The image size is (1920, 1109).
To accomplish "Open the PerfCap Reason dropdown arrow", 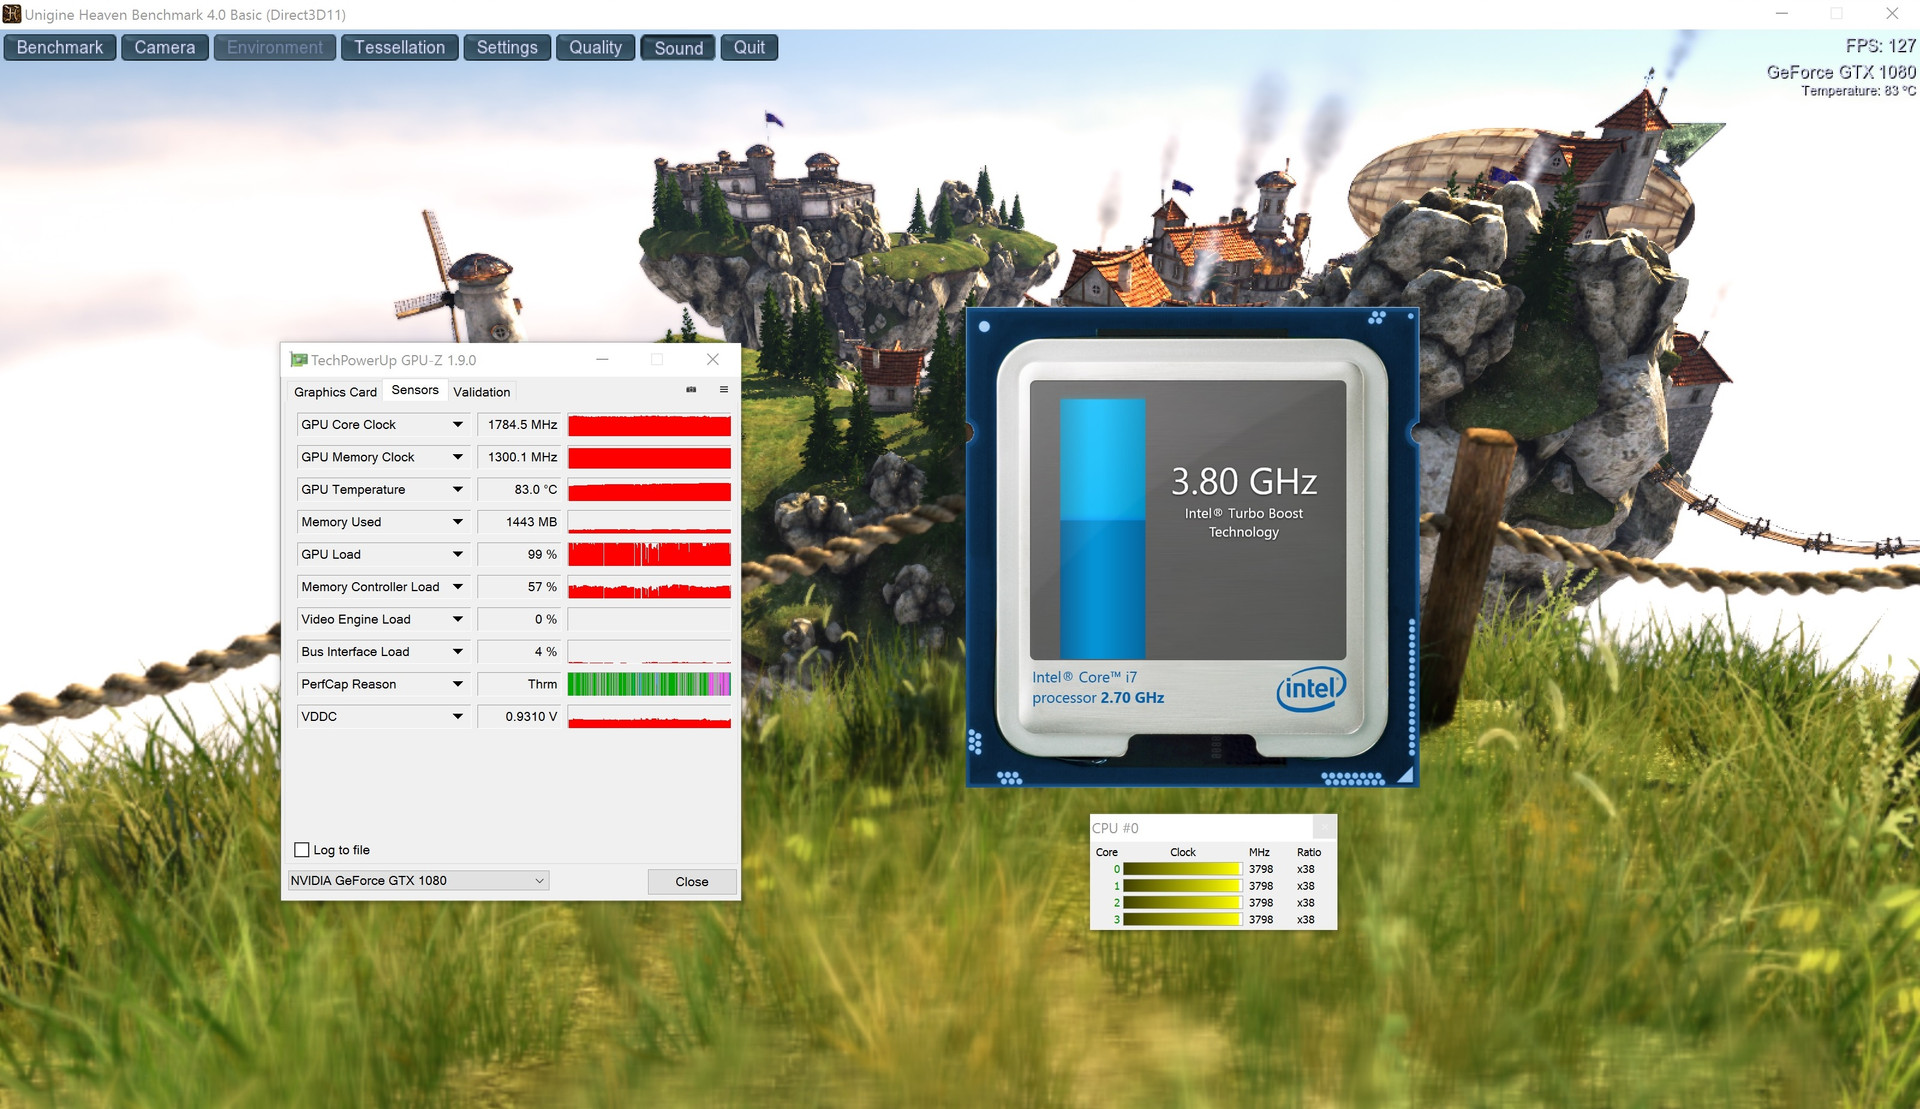I will pyautogui.click(x=458, y=684).
